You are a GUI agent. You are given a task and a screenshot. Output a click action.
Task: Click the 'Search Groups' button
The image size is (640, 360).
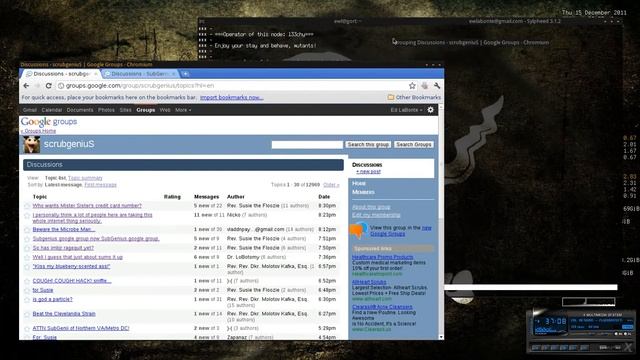point(414,144)
